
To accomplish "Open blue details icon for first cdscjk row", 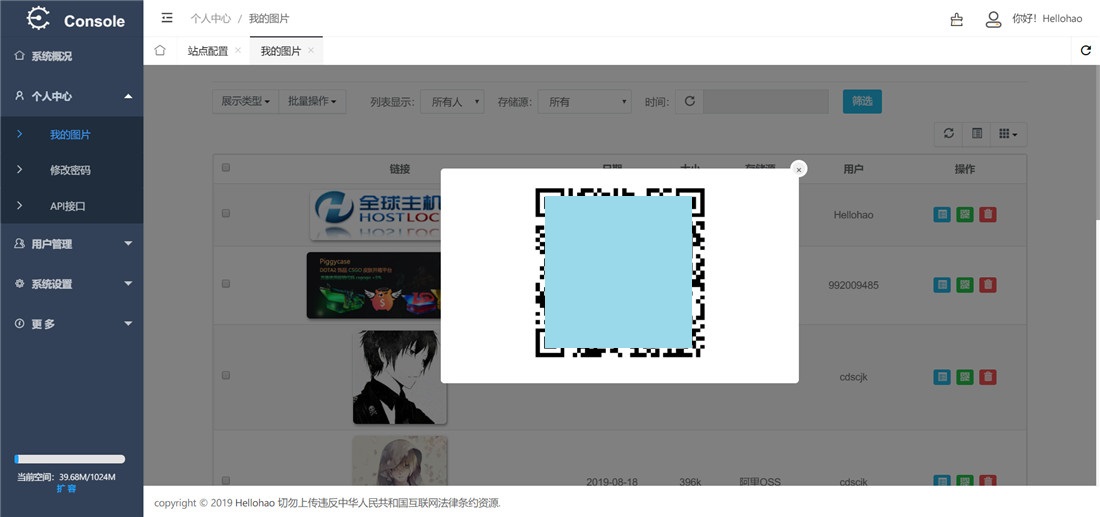I will click(941, 377).
